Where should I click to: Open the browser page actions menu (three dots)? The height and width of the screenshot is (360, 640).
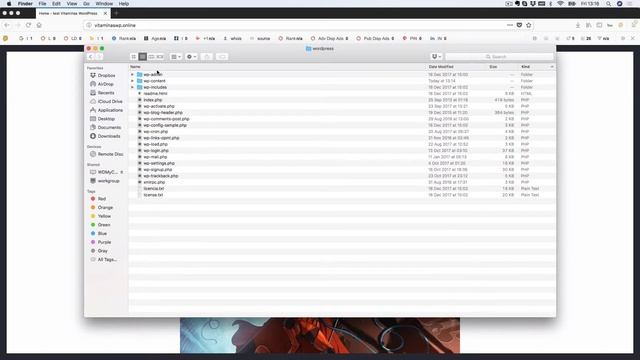point(510,25)
